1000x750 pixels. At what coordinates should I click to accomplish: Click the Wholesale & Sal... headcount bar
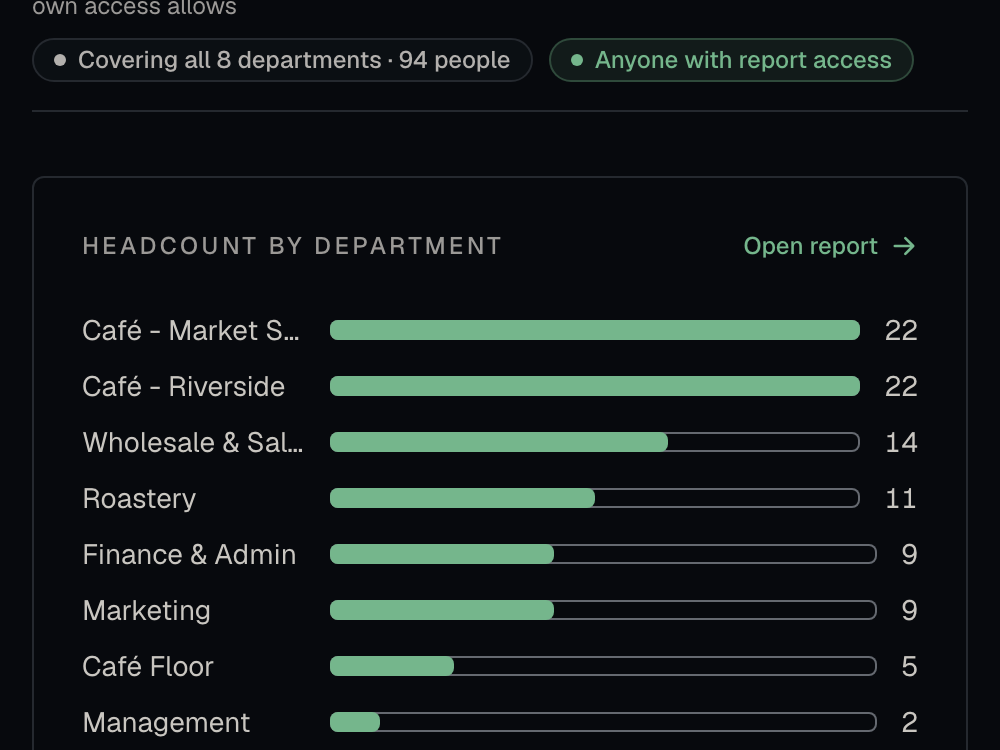(x=595, y=443)
